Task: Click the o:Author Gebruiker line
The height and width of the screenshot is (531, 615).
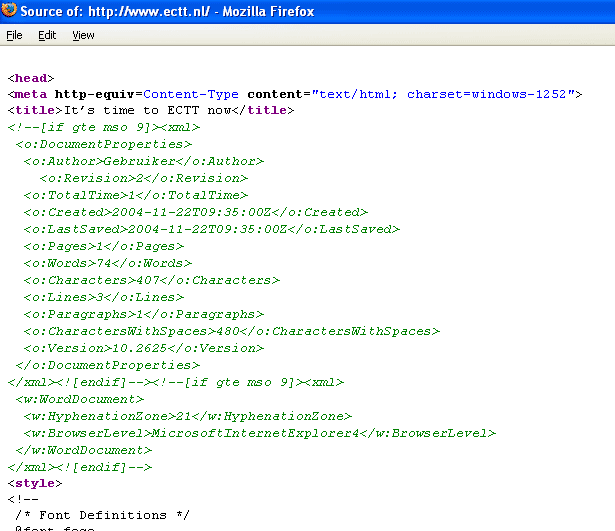Action: click(144, 161)
